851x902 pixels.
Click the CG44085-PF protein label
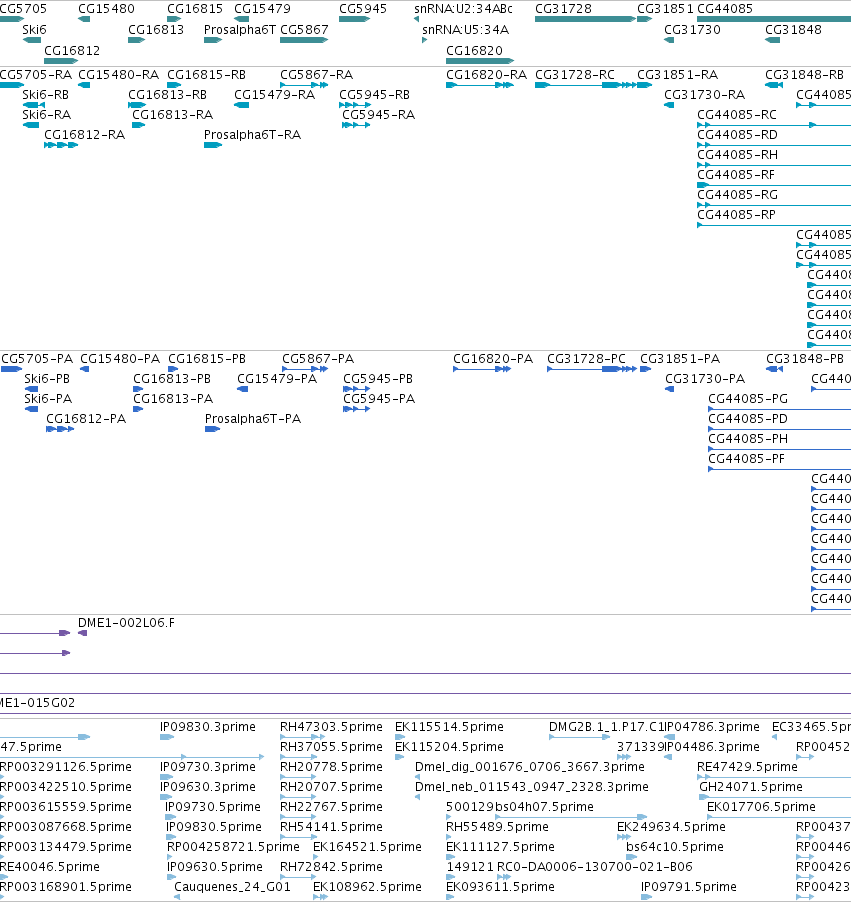746,458
